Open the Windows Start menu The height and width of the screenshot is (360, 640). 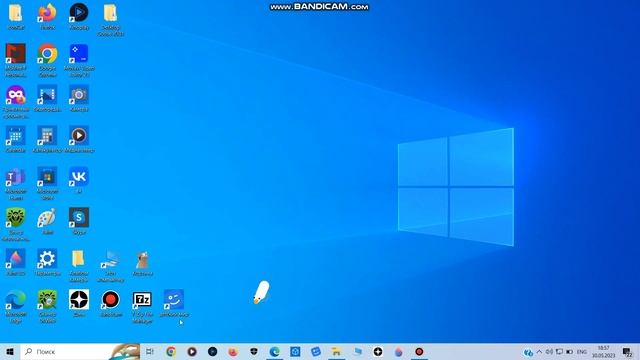tap(10, 351)
